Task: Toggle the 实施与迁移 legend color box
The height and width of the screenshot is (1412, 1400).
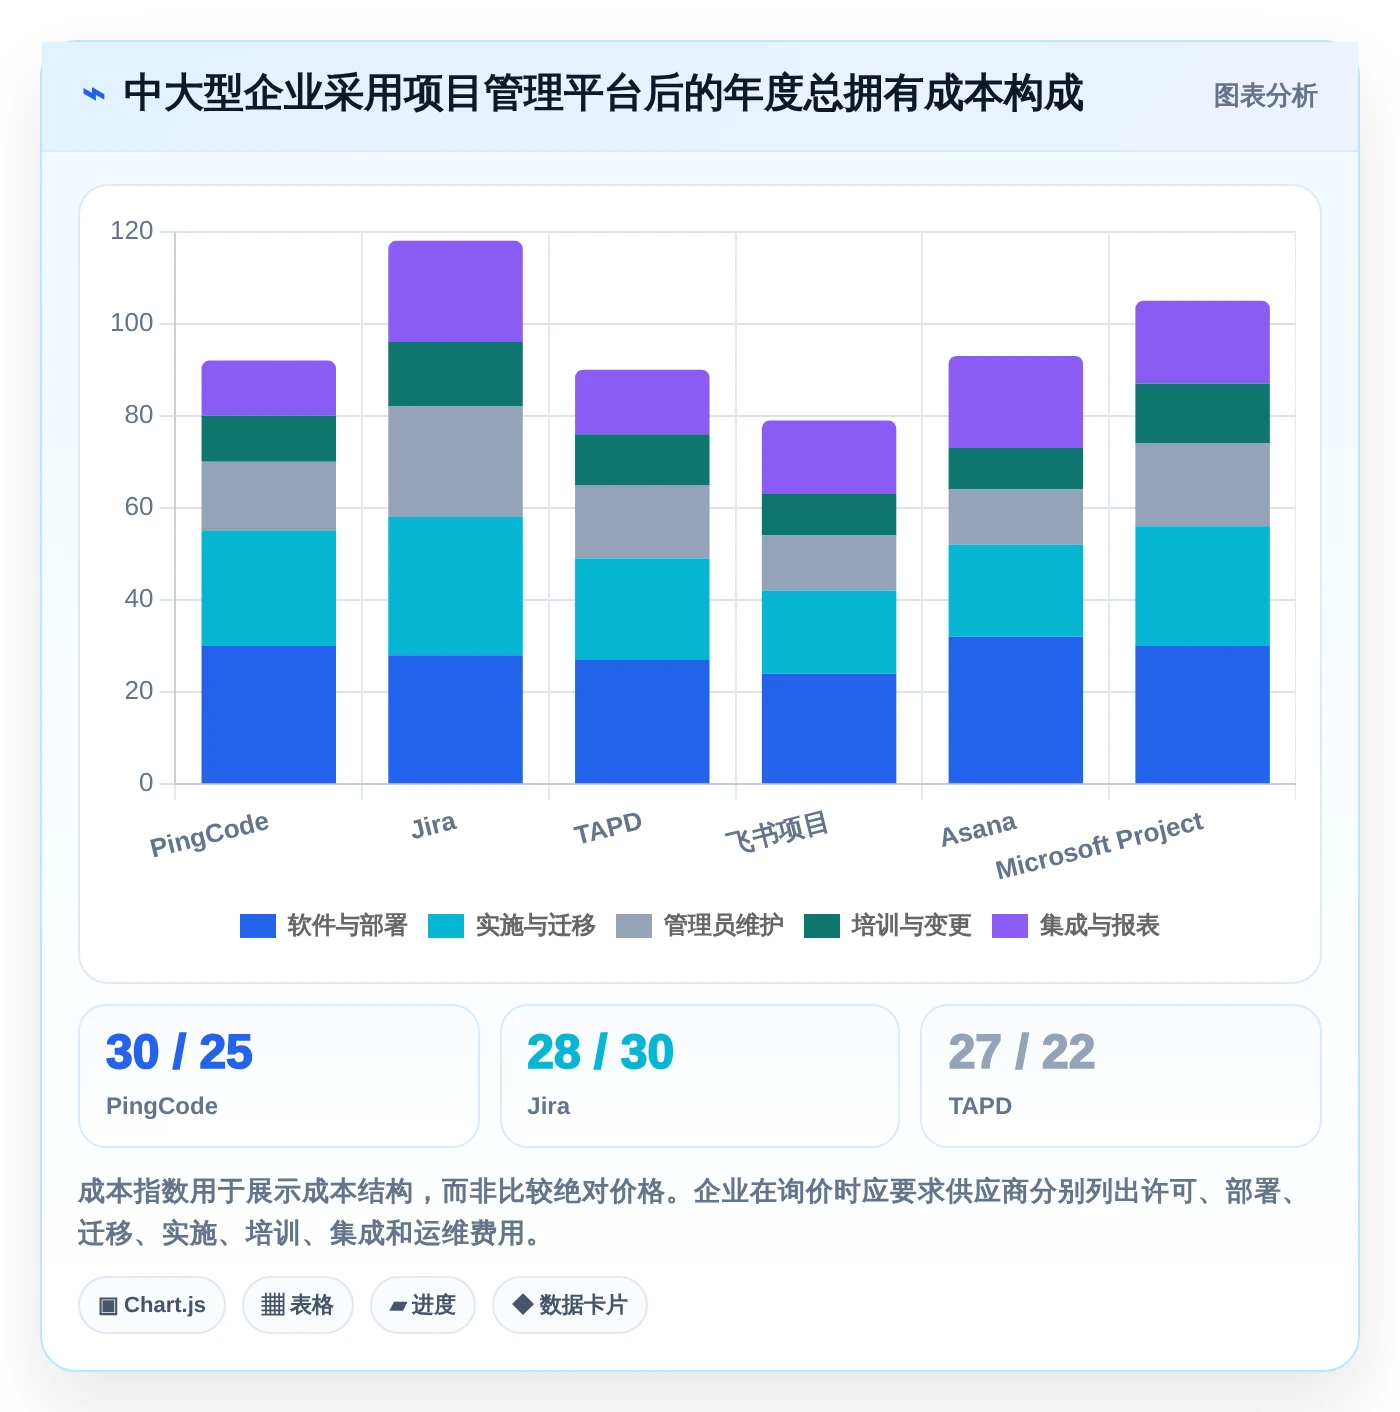Action: point(446,926)
